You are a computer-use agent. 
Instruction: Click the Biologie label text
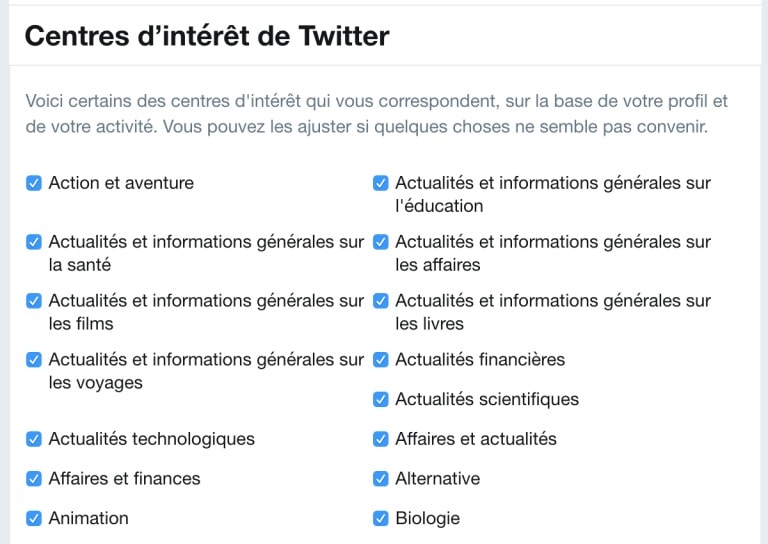427,518
